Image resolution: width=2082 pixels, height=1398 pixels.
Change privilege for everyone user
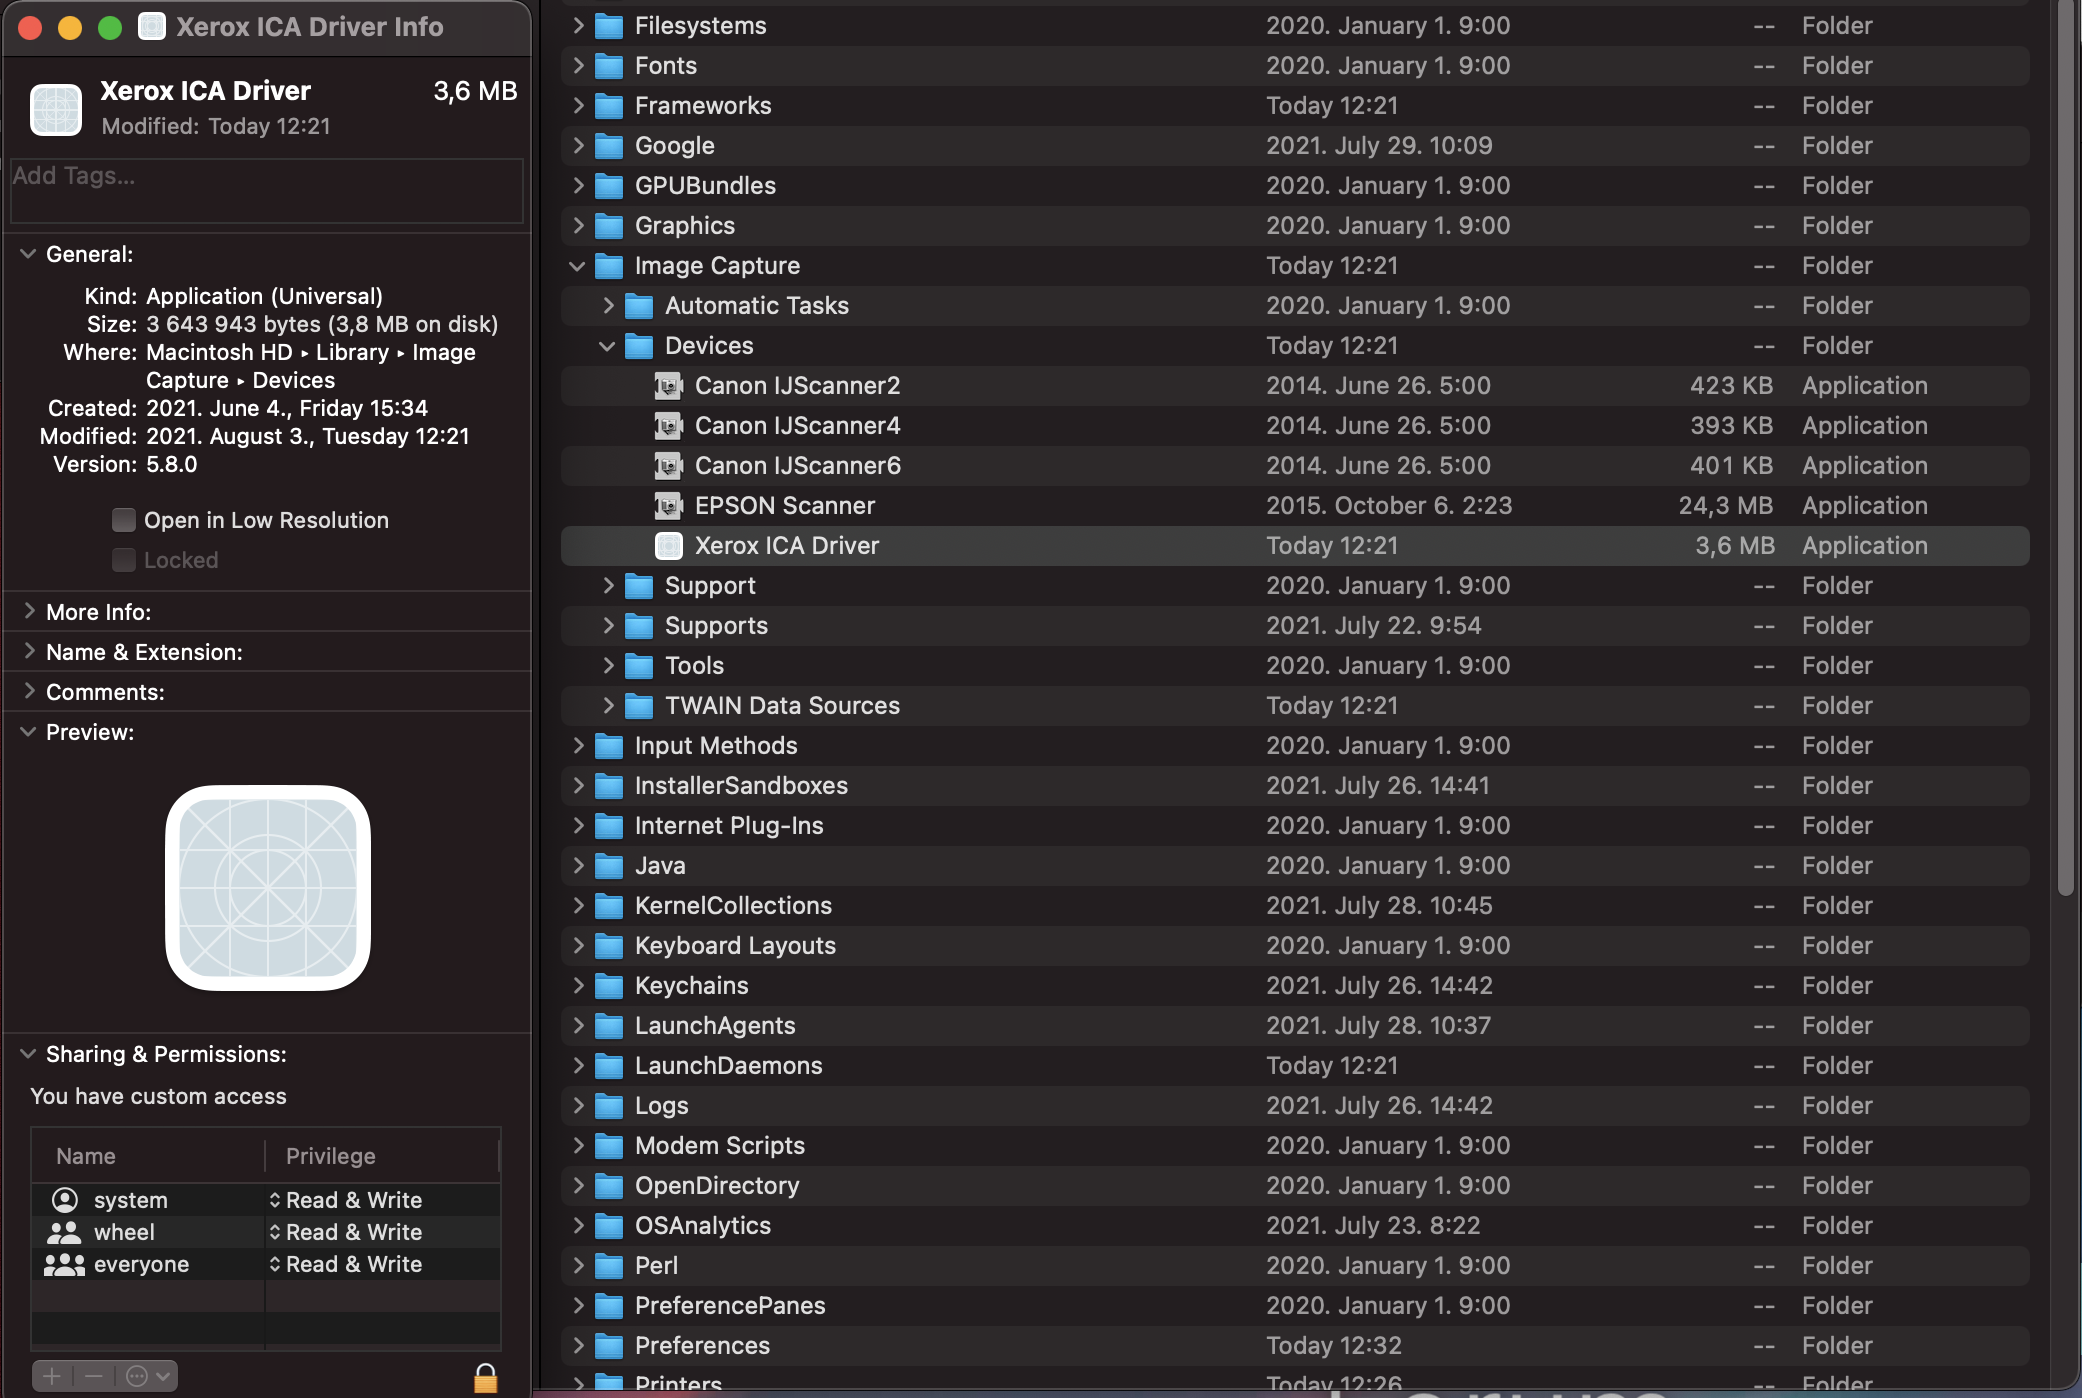345,1264
